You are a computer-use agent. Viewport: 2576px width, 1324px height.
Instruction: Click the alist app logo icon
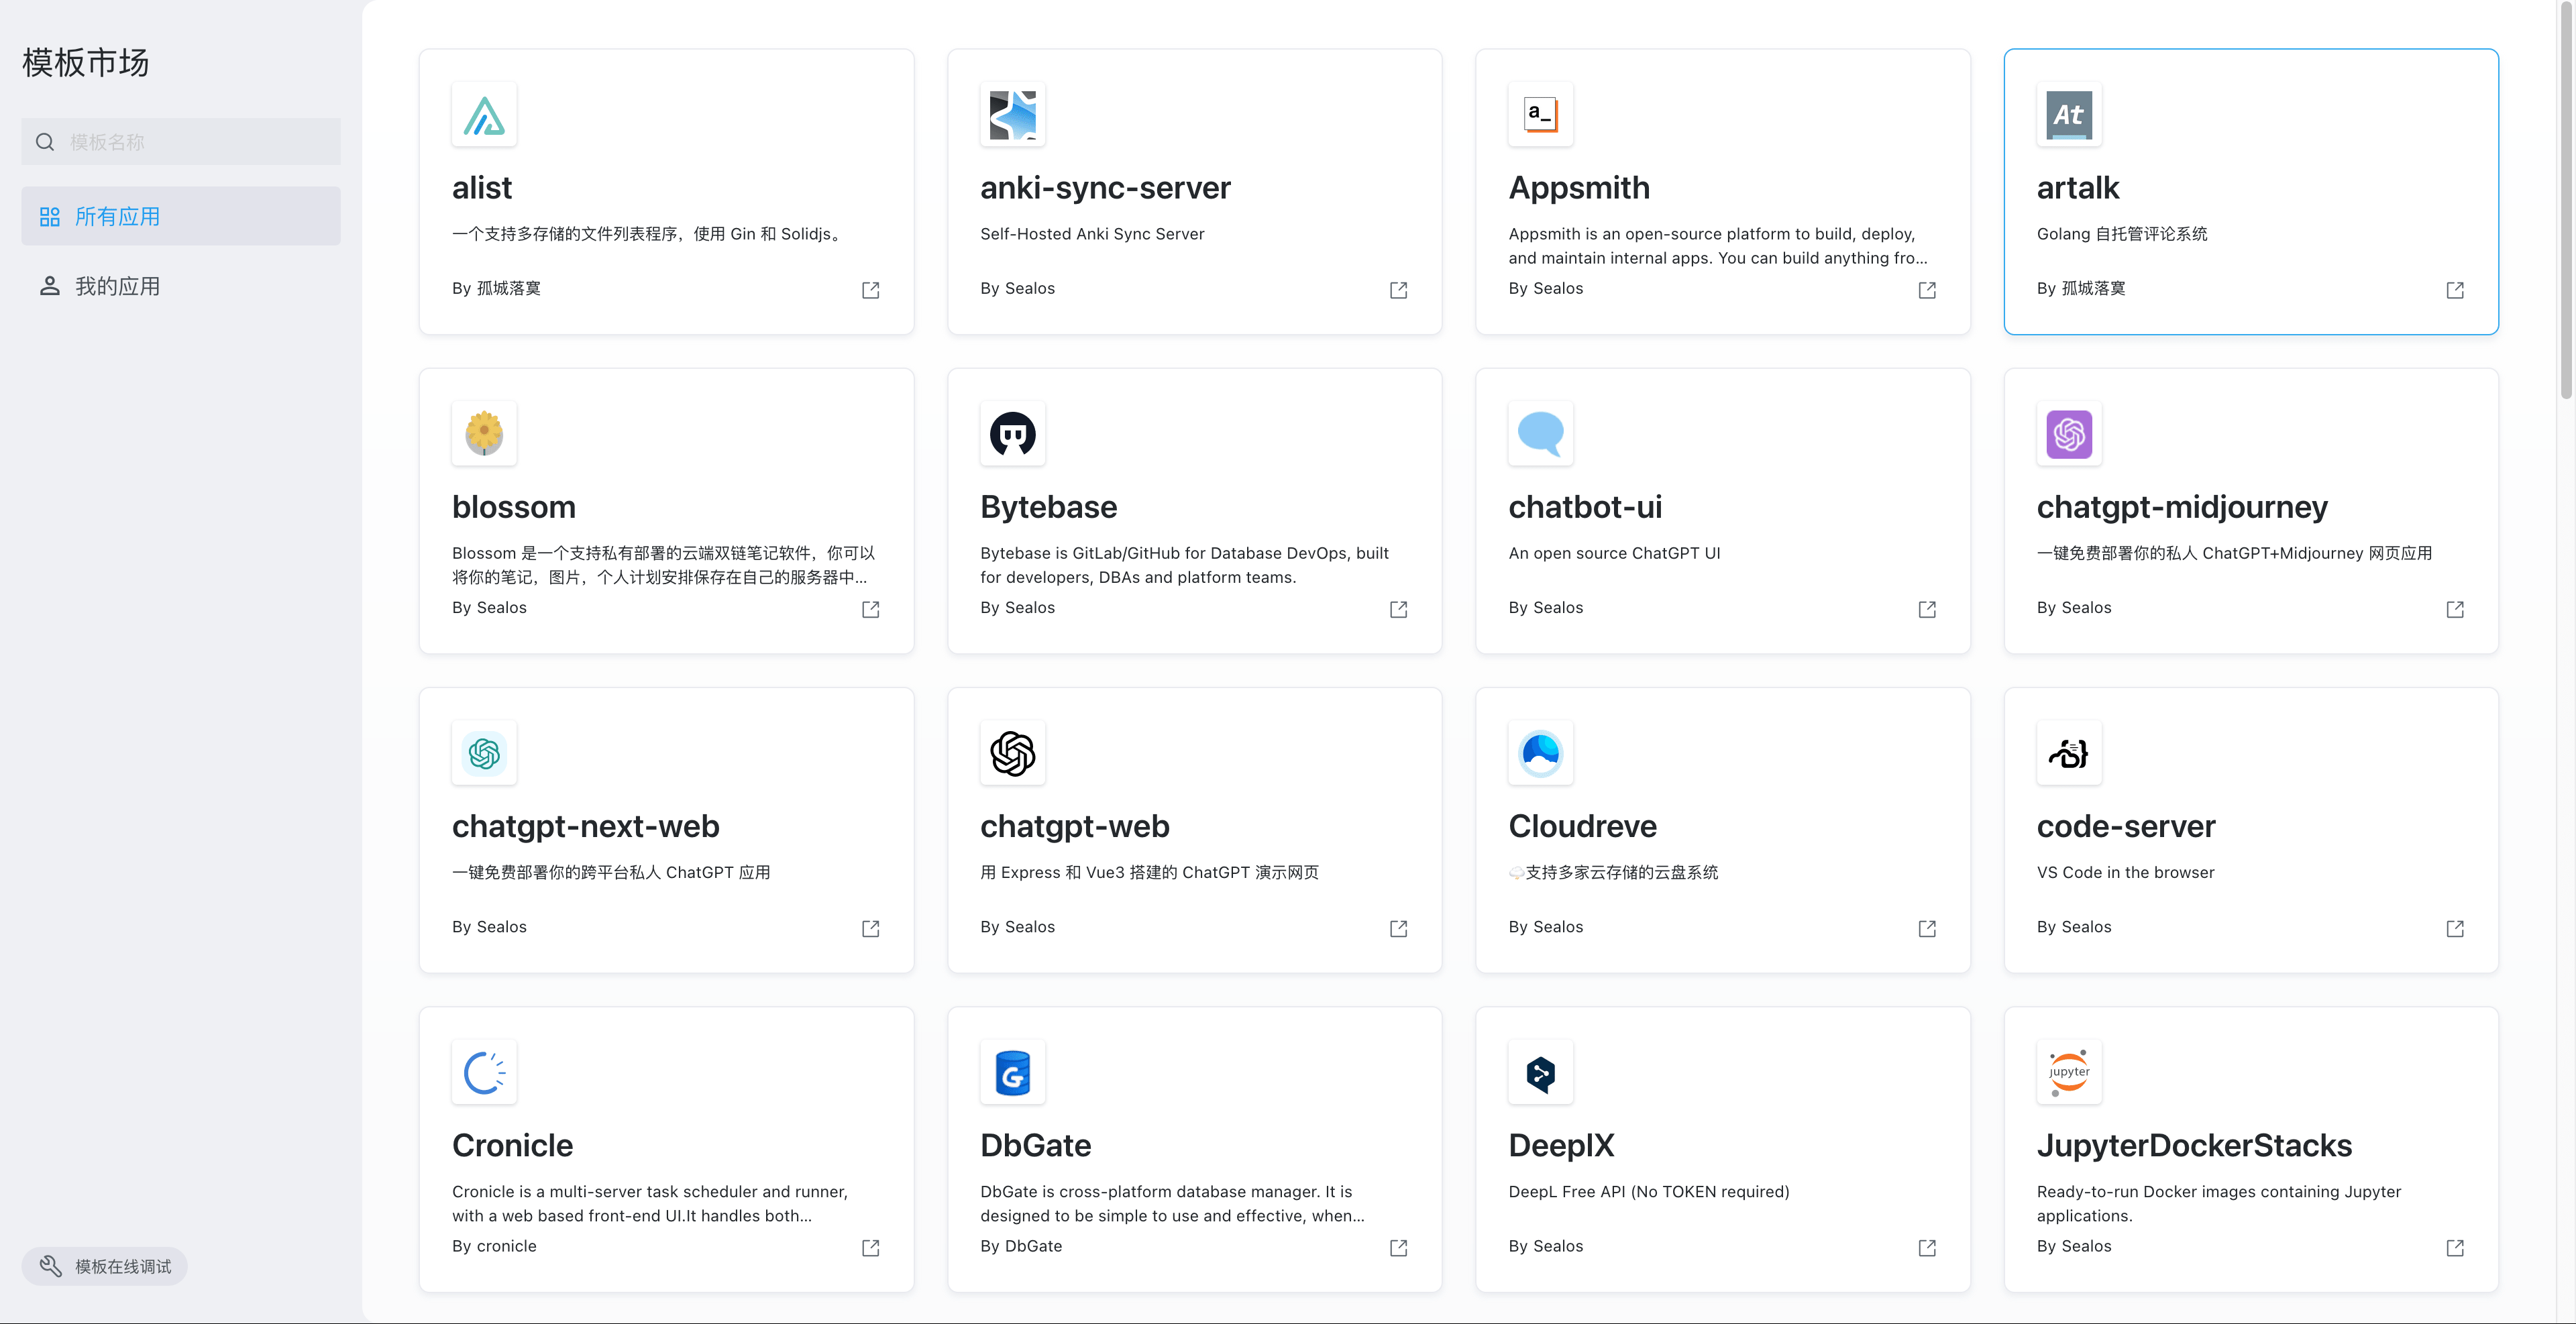click(484, 115)
